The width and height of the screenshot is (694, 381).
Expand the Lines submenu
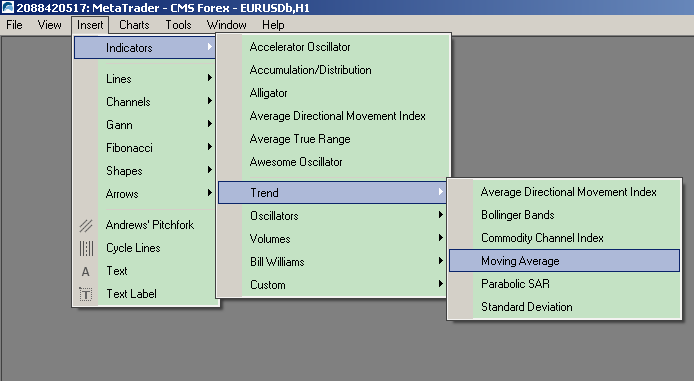[x=145, y=79]
